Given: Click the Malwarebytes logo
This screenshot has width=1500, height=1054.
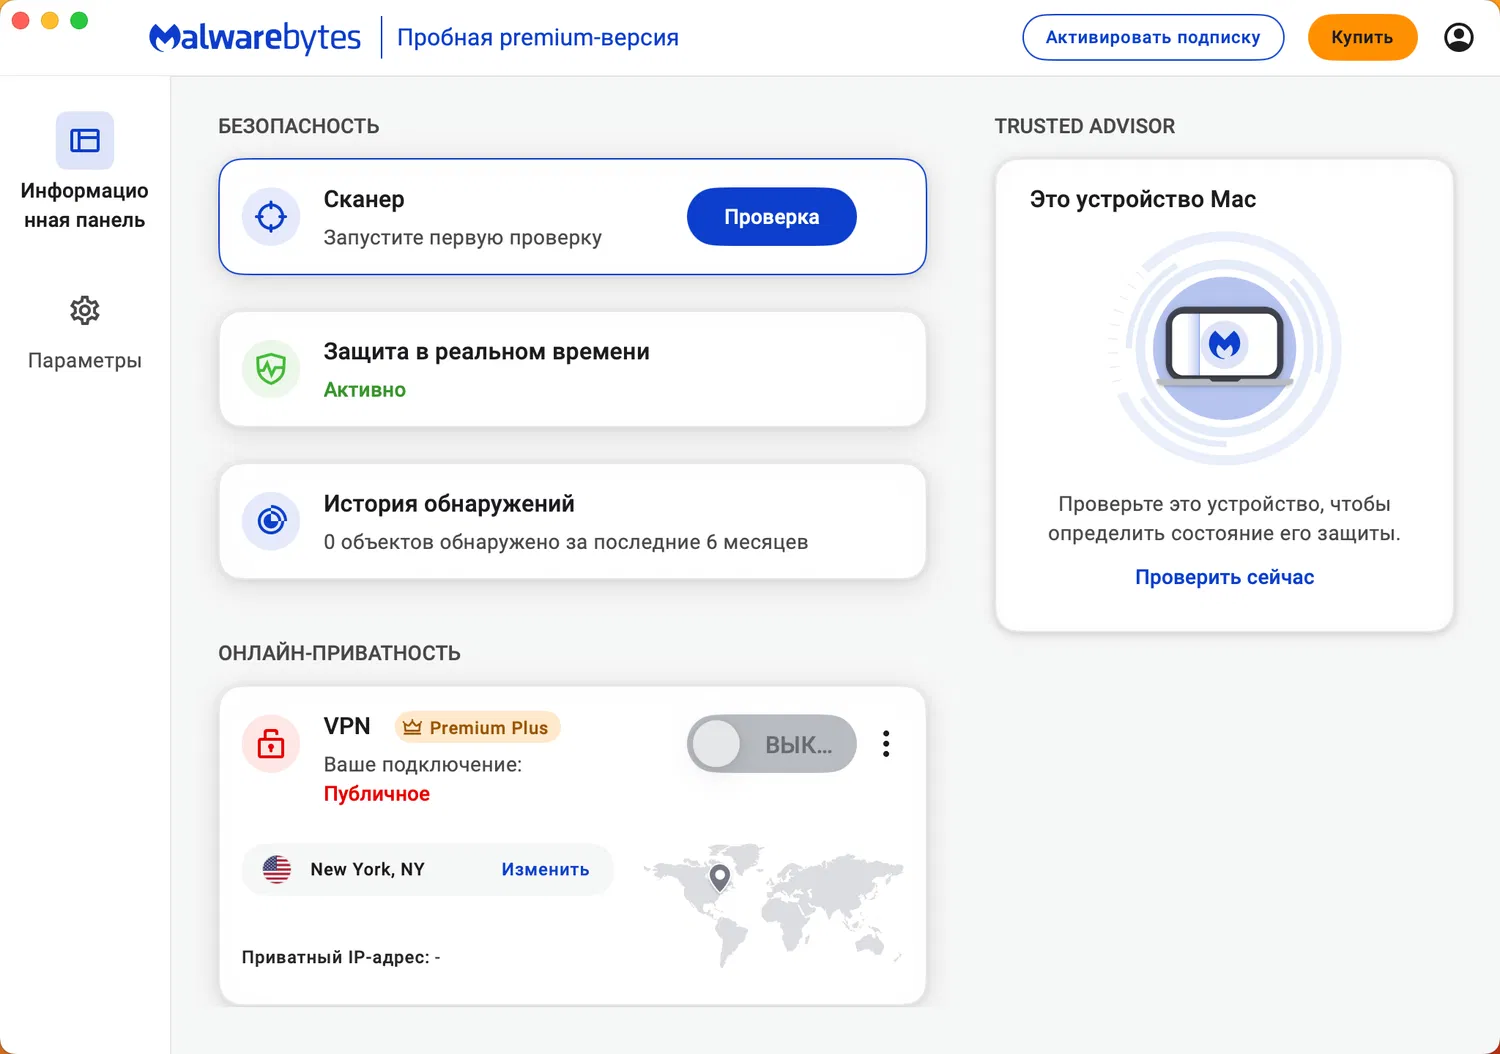Looking at the screenshot, I should pyautogui.click(x=255, y=38).
